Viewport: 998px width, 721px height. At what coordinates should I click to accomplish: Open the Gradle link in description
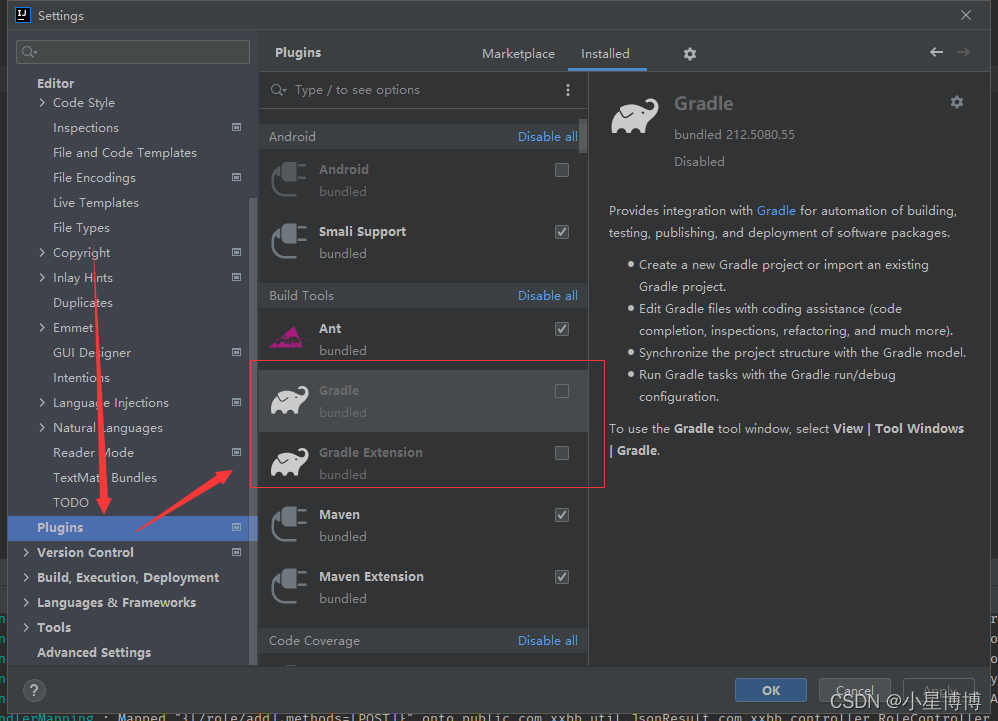pos(776,211)
